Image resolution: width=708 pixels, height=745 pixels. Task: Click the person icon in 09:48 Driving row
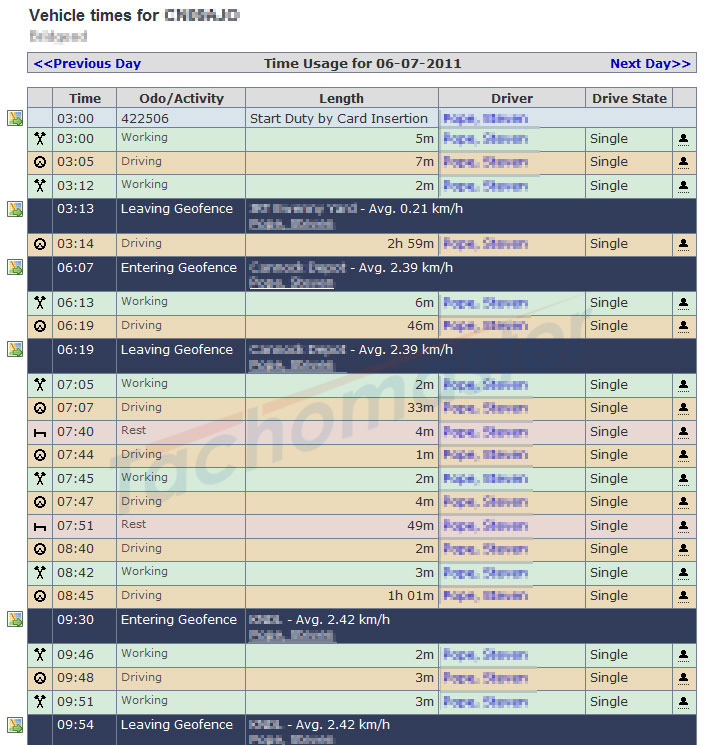(x=684, y=678)
